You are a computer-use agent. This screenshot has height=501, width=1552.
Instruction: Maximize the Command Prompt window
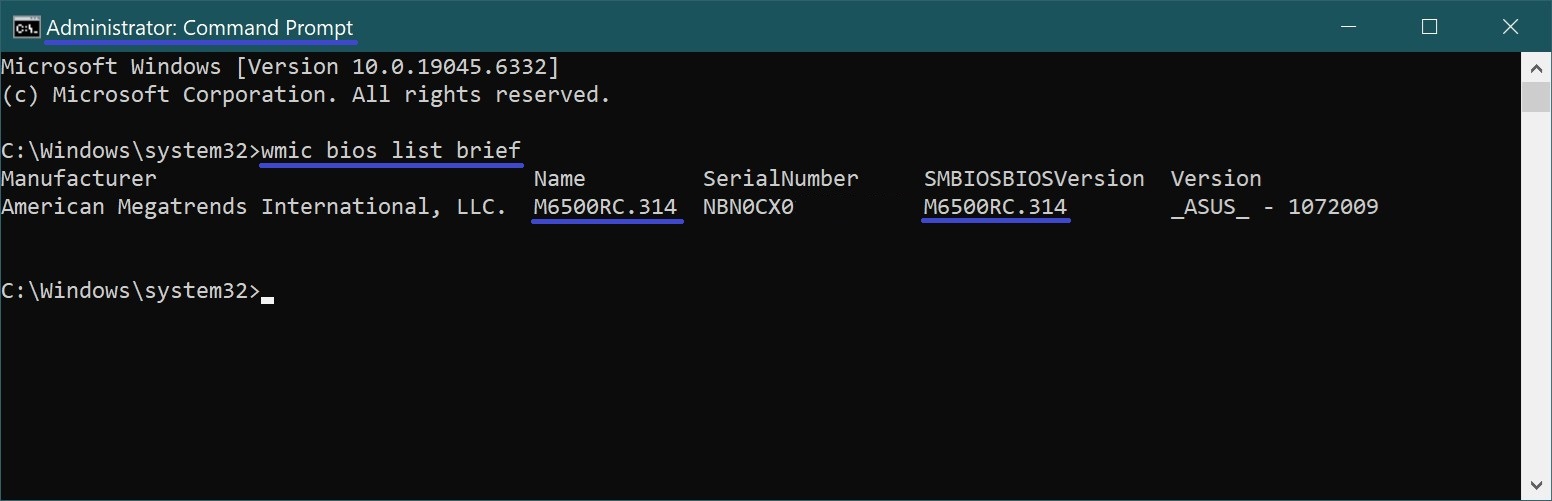(1429, 27)
